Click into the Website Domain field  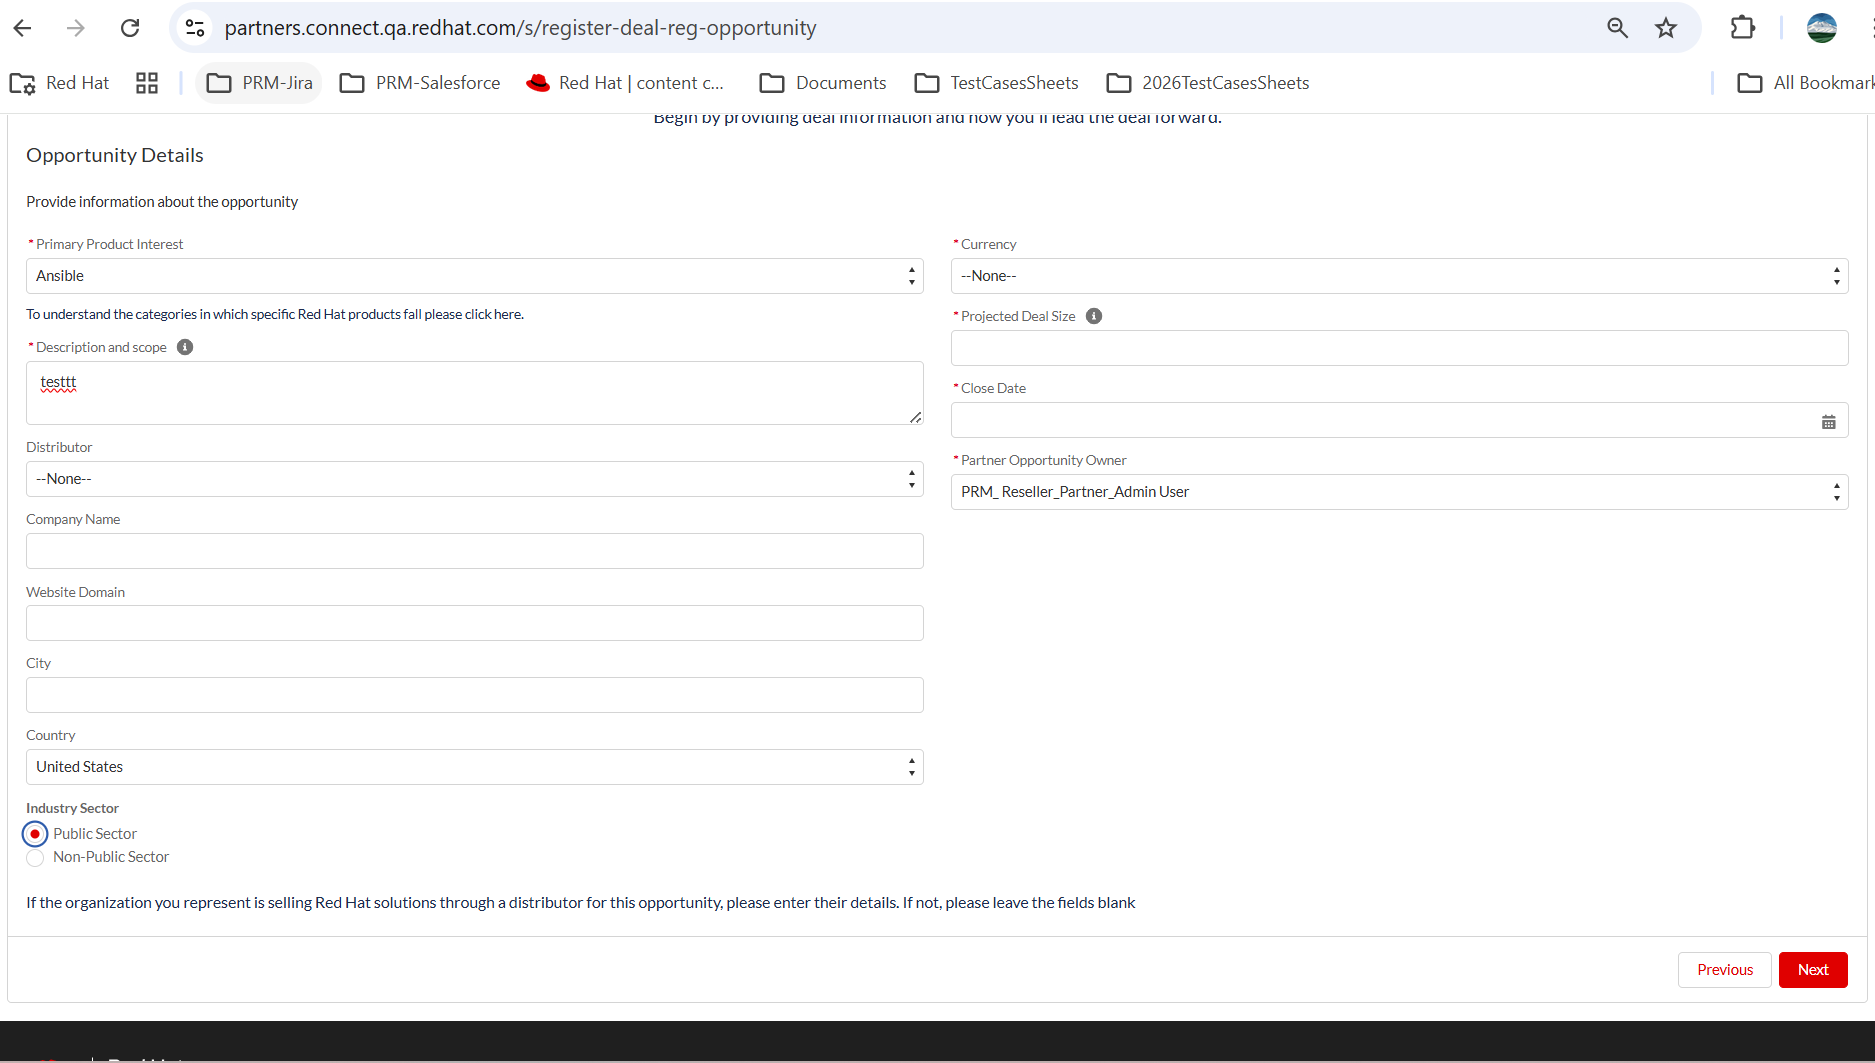tap(474, 623)
